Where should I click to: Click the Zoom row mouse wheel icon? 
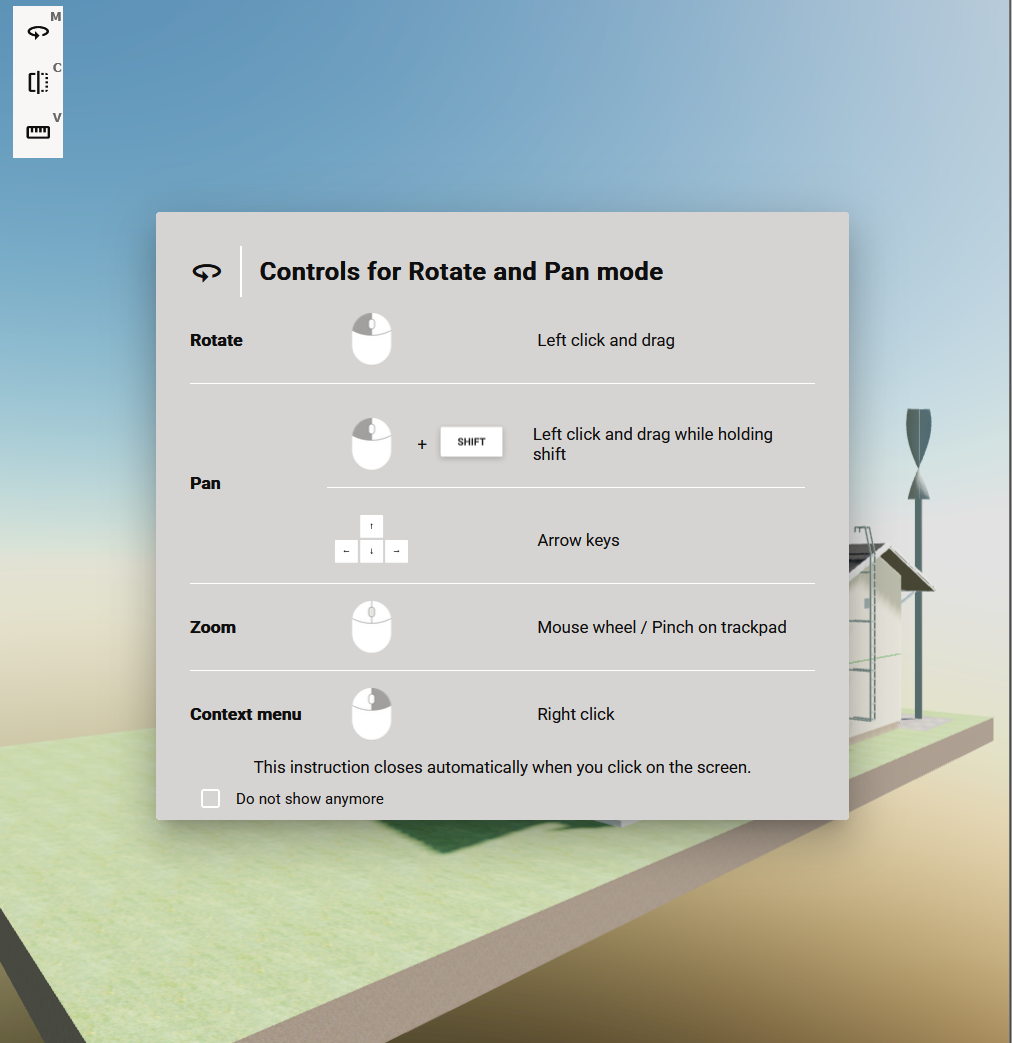pos(371,627)
